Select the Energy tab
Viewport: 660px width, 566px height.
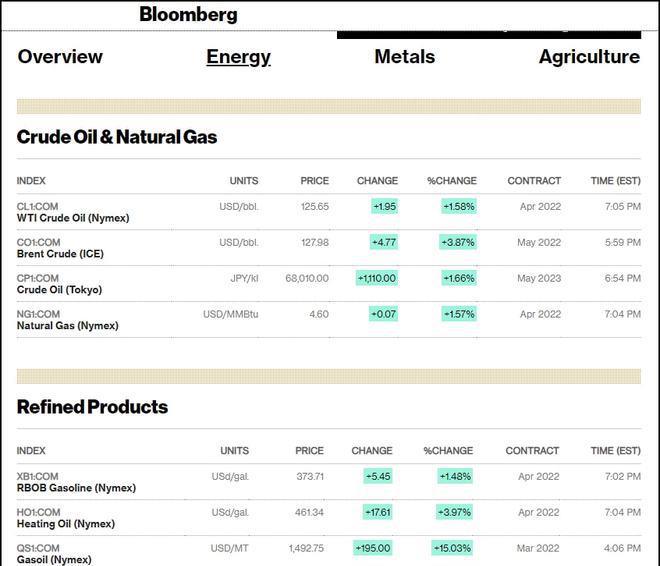(x=238, y=57)
